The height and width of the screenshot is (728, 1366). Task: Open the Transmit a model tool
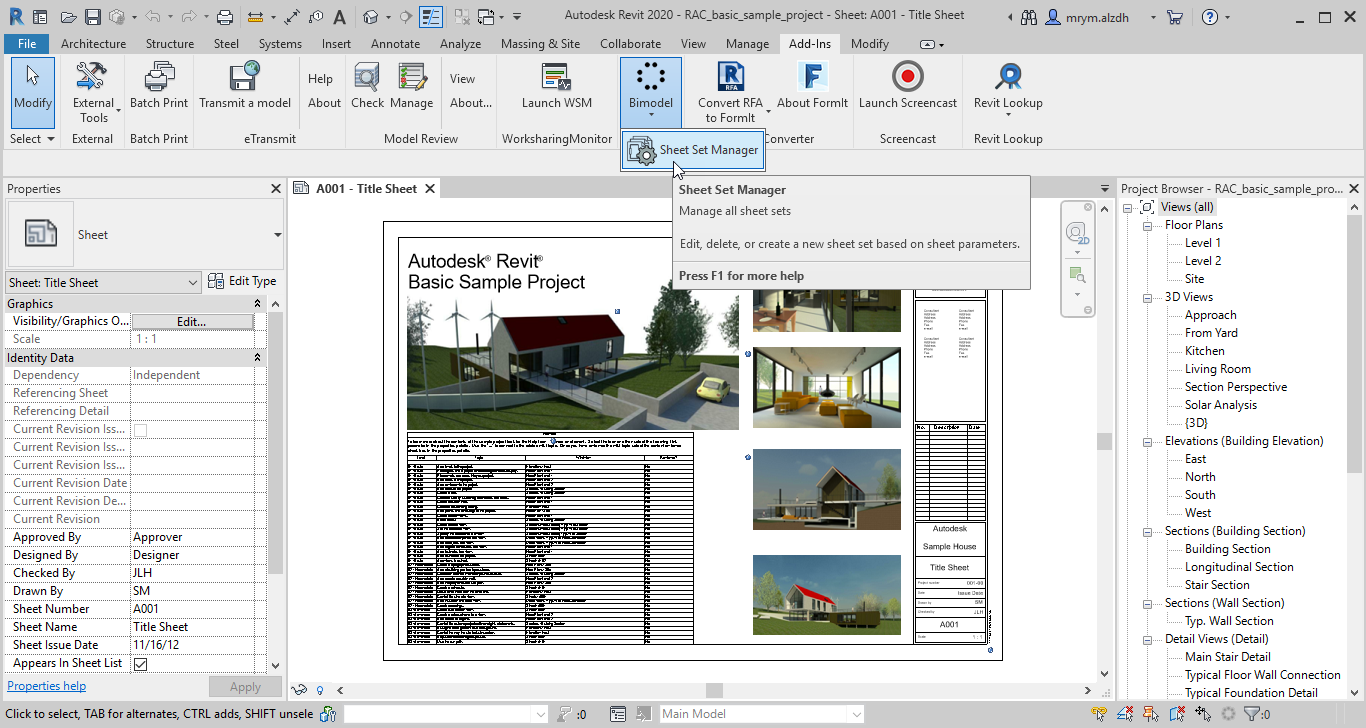click(x=244, y=86)
